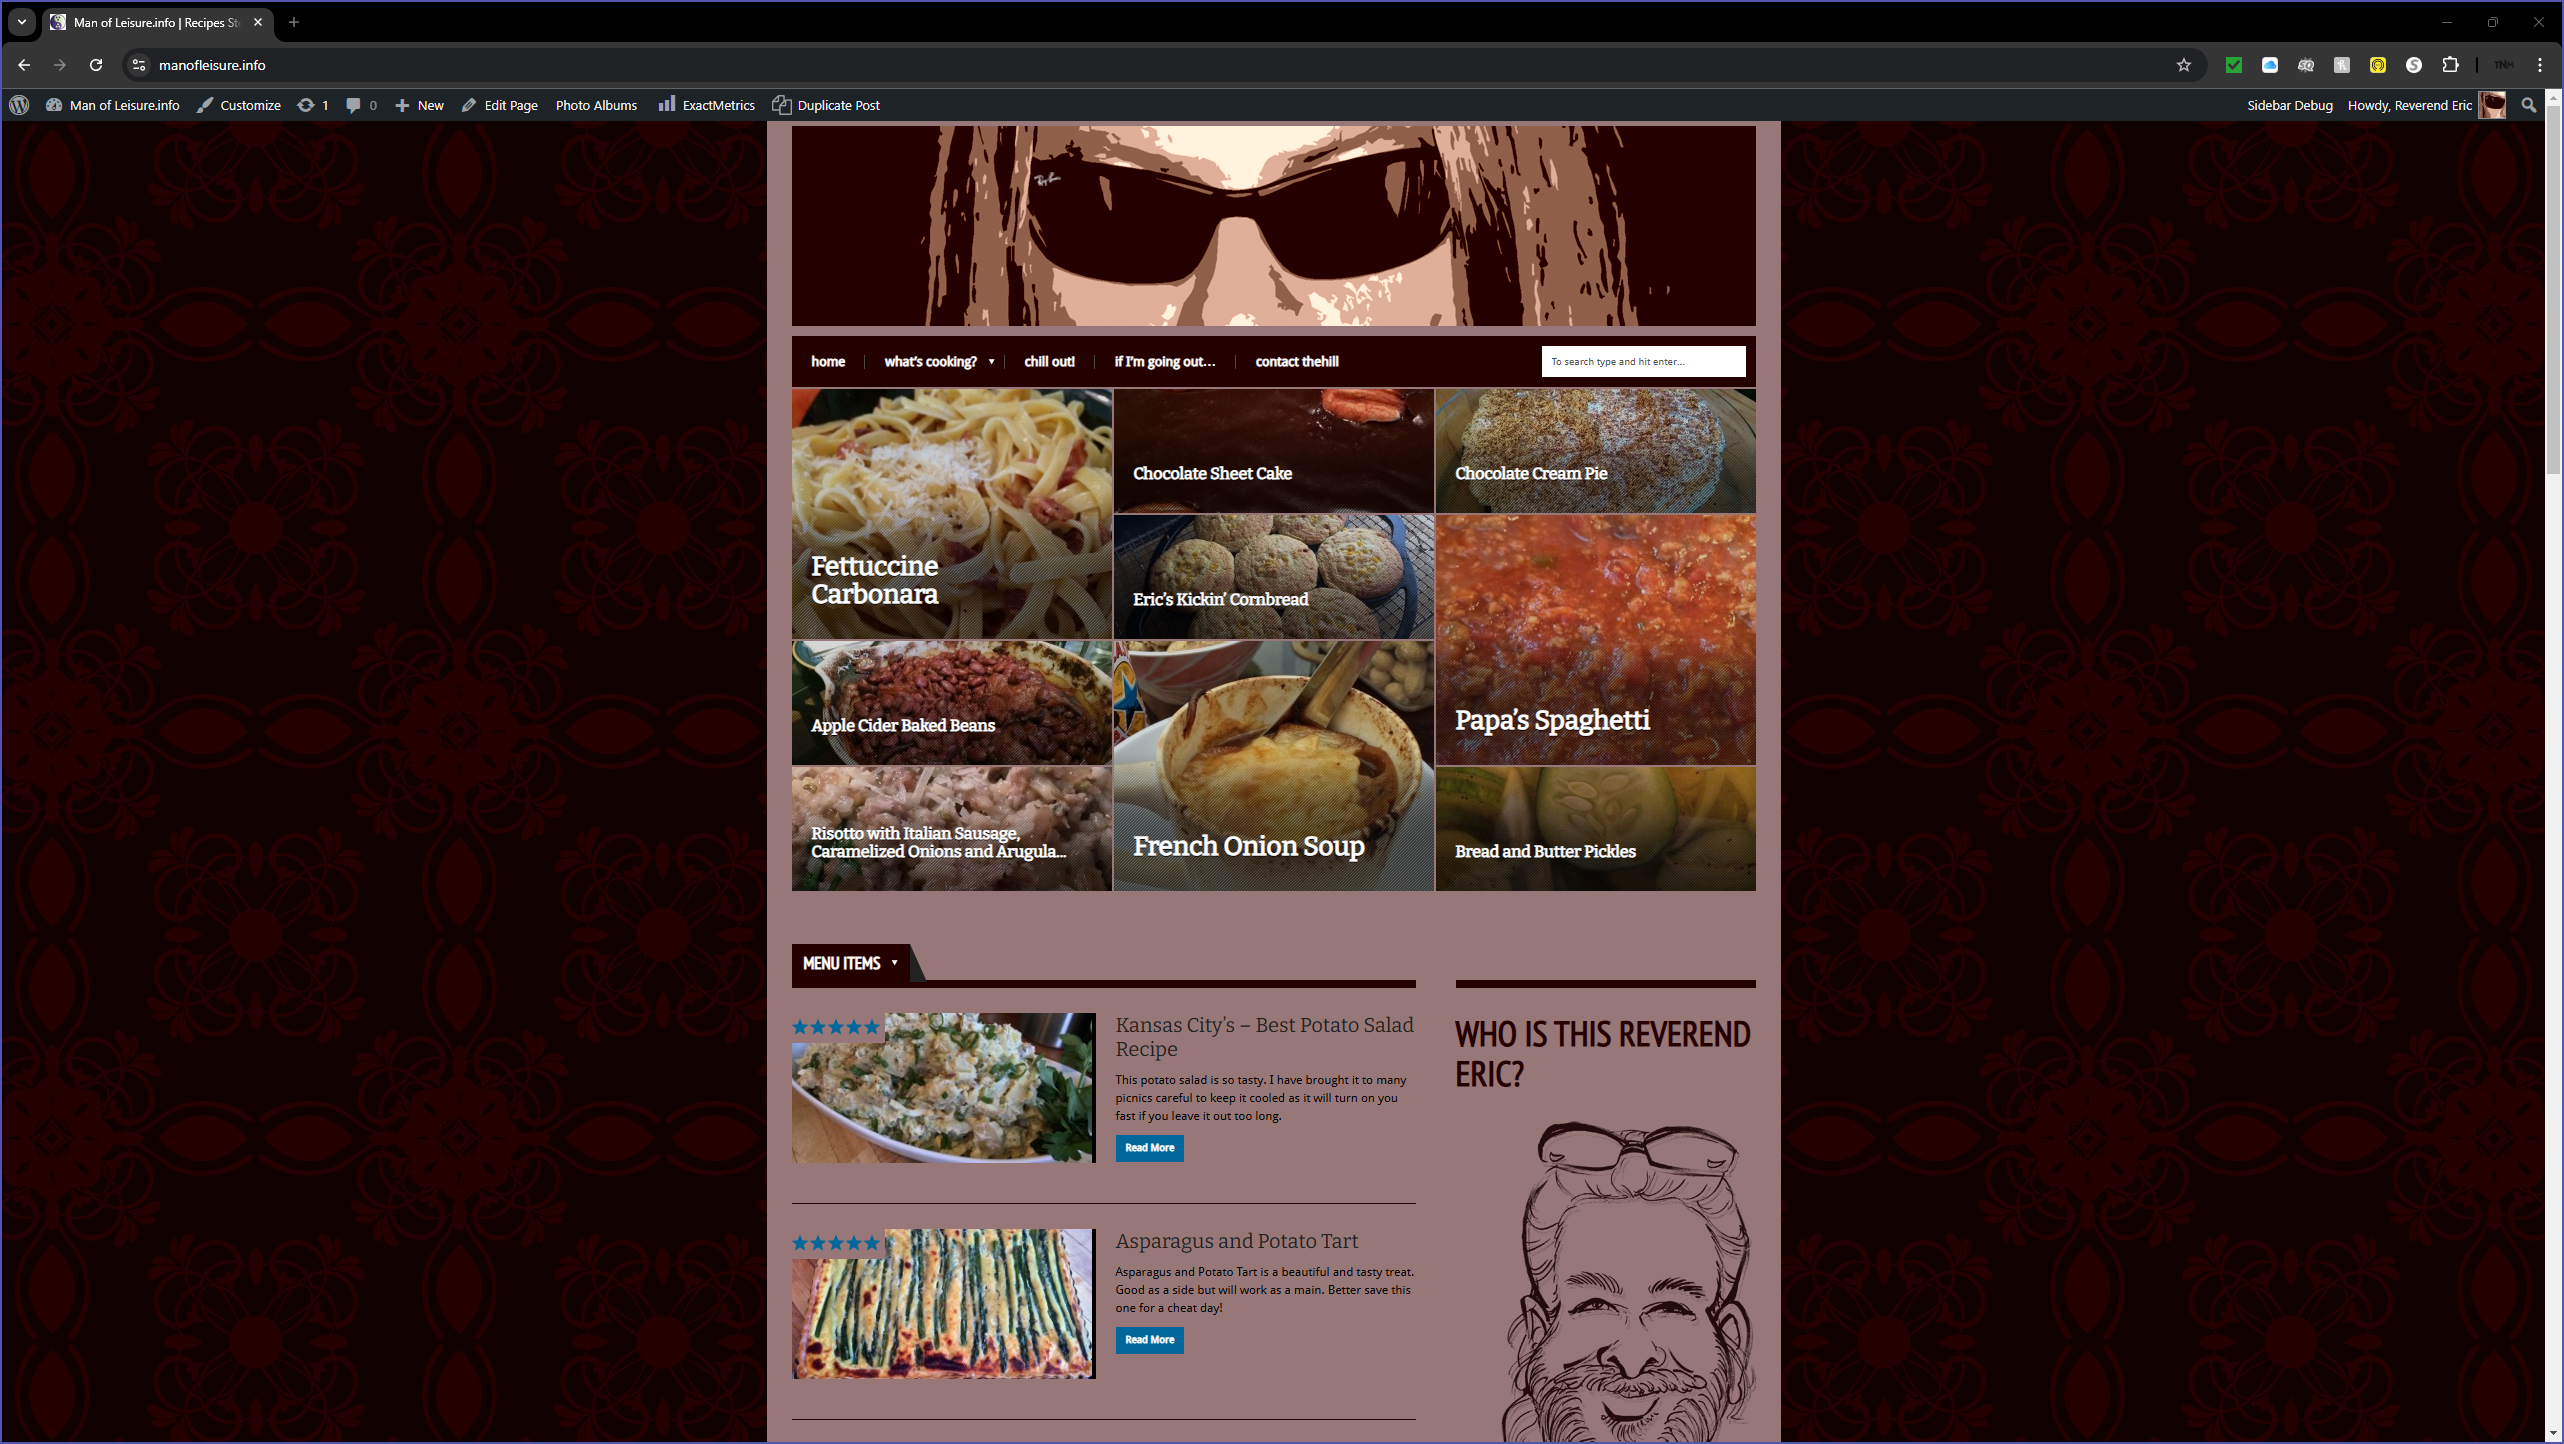
Task: Open the browser Extensions puzzle icon
Action: 2450,65
